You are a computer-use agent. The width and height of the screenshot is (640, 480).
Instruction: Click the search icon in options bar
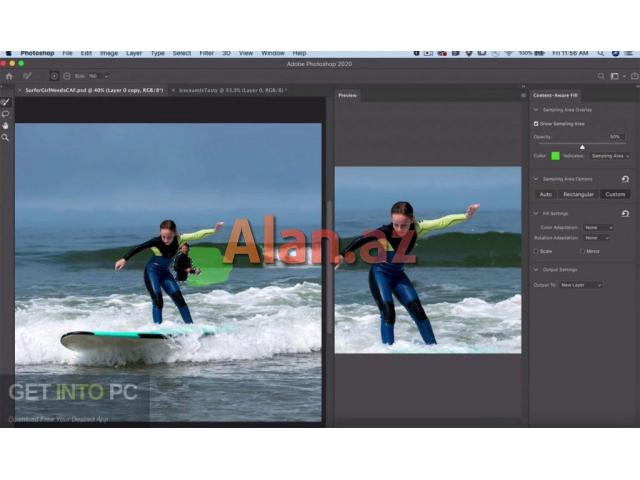601,76
